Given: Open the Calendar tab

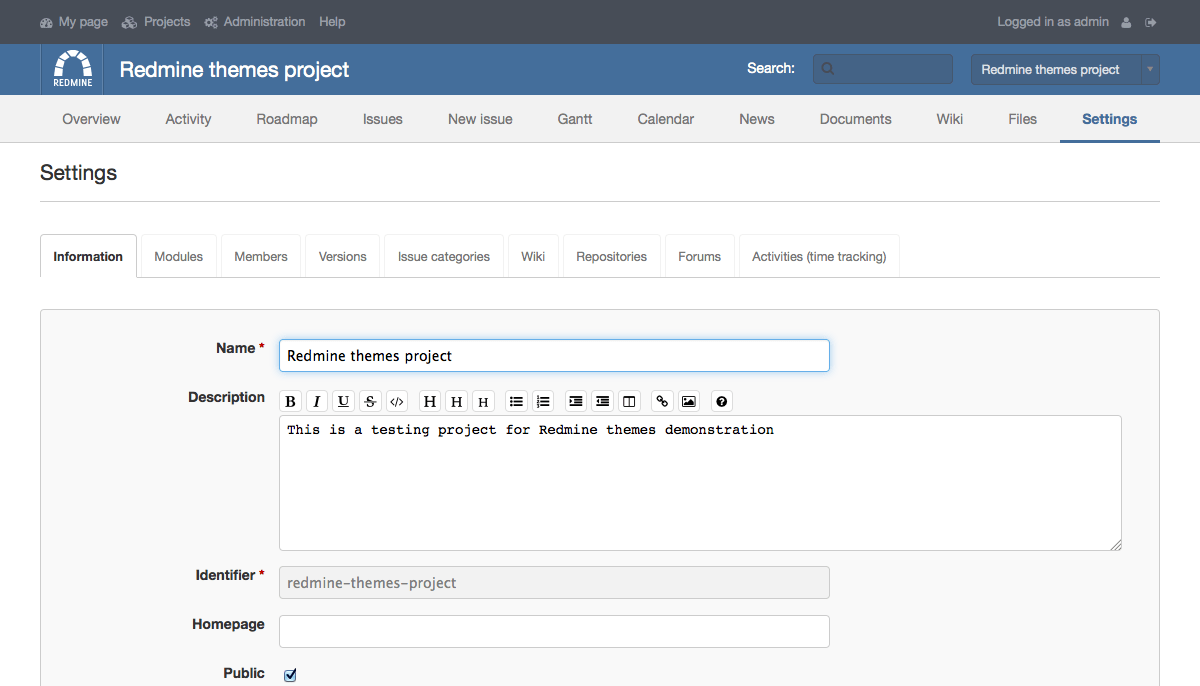Looking at the screenshot, I should [x=666, y=119].
